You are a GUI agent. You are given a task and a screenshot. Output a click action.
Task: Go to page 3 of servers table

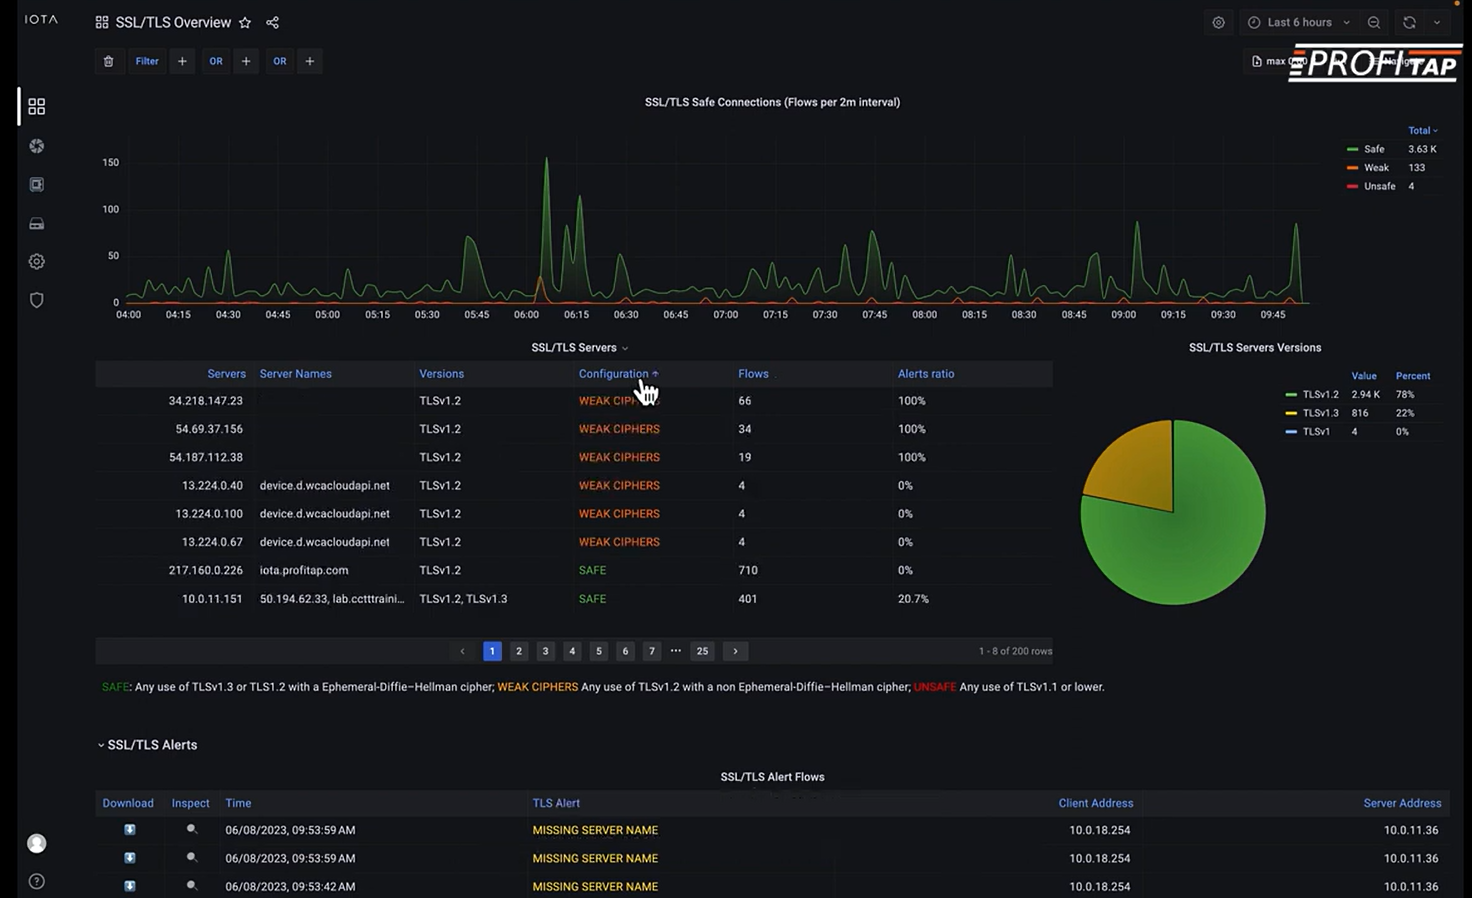pos(545,651)
